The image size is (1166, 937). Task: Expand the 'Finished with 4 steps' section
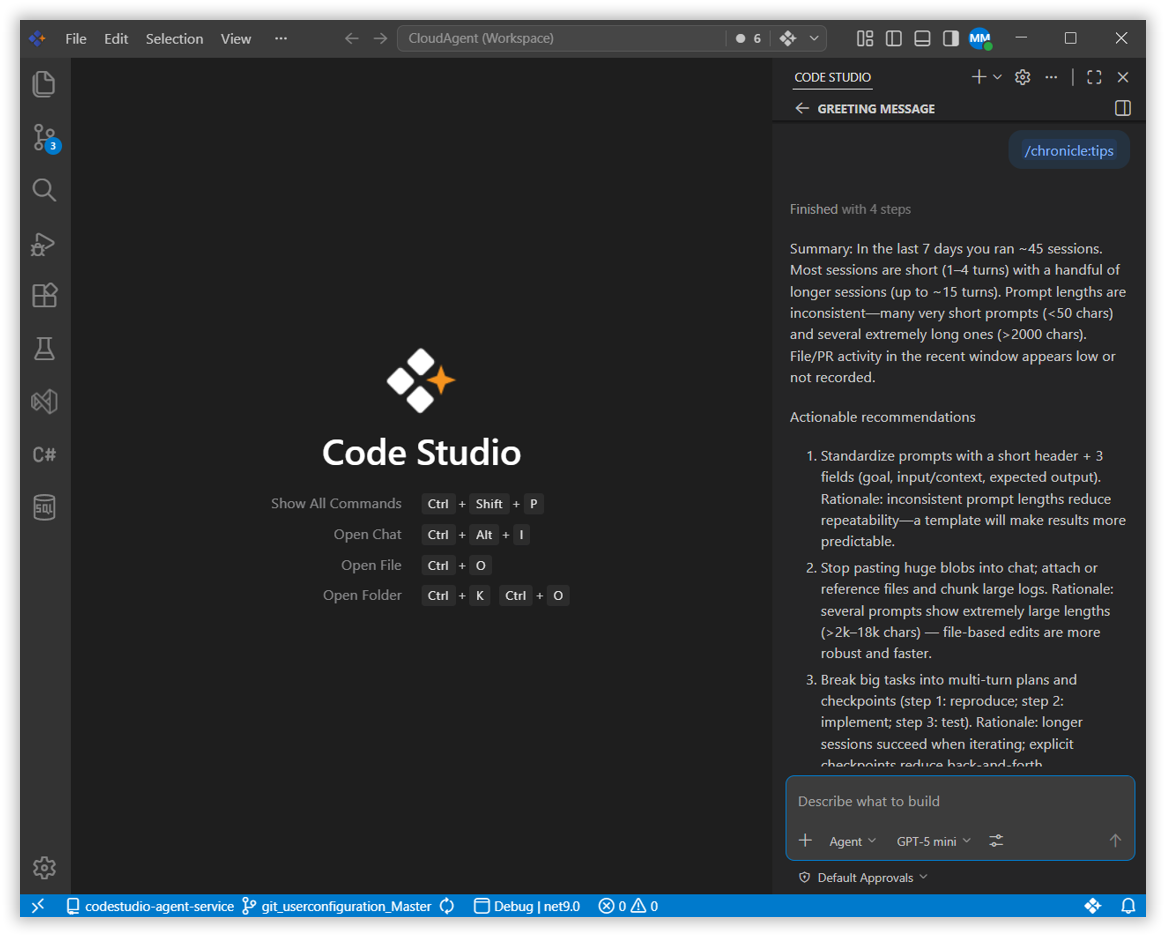pos(850,210)
